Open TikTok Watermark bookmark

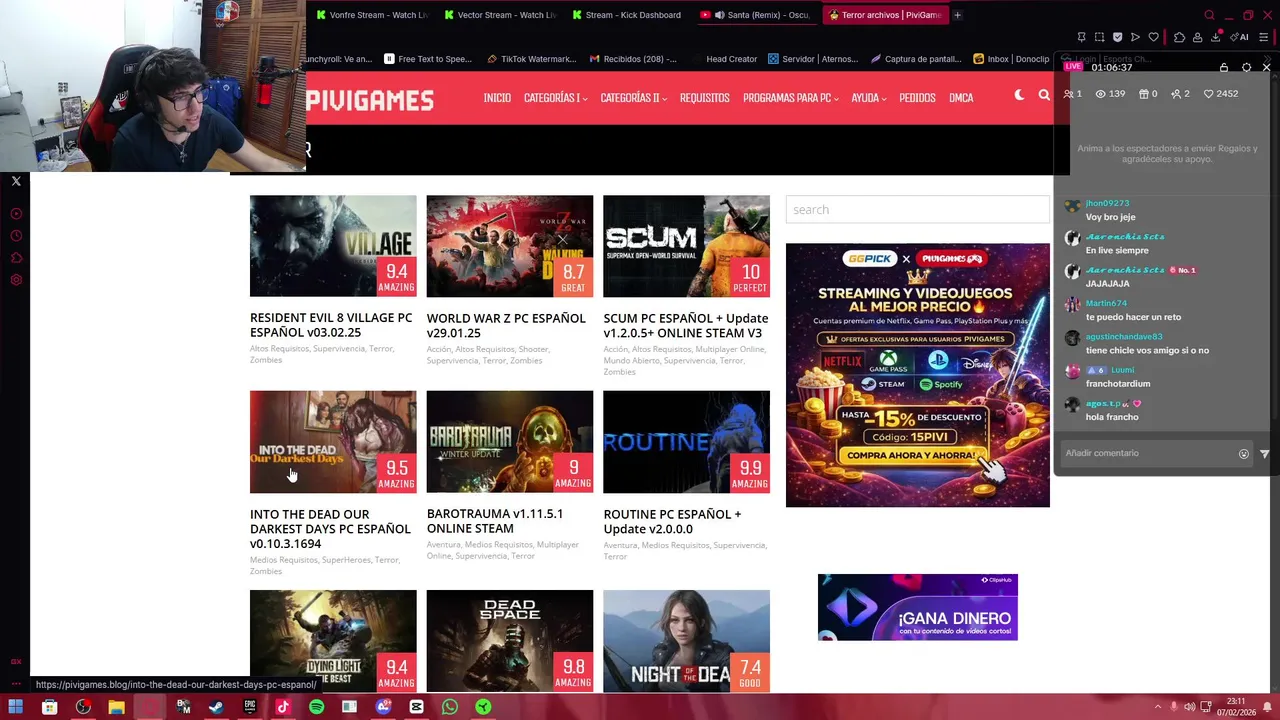(x=530, y=59)
